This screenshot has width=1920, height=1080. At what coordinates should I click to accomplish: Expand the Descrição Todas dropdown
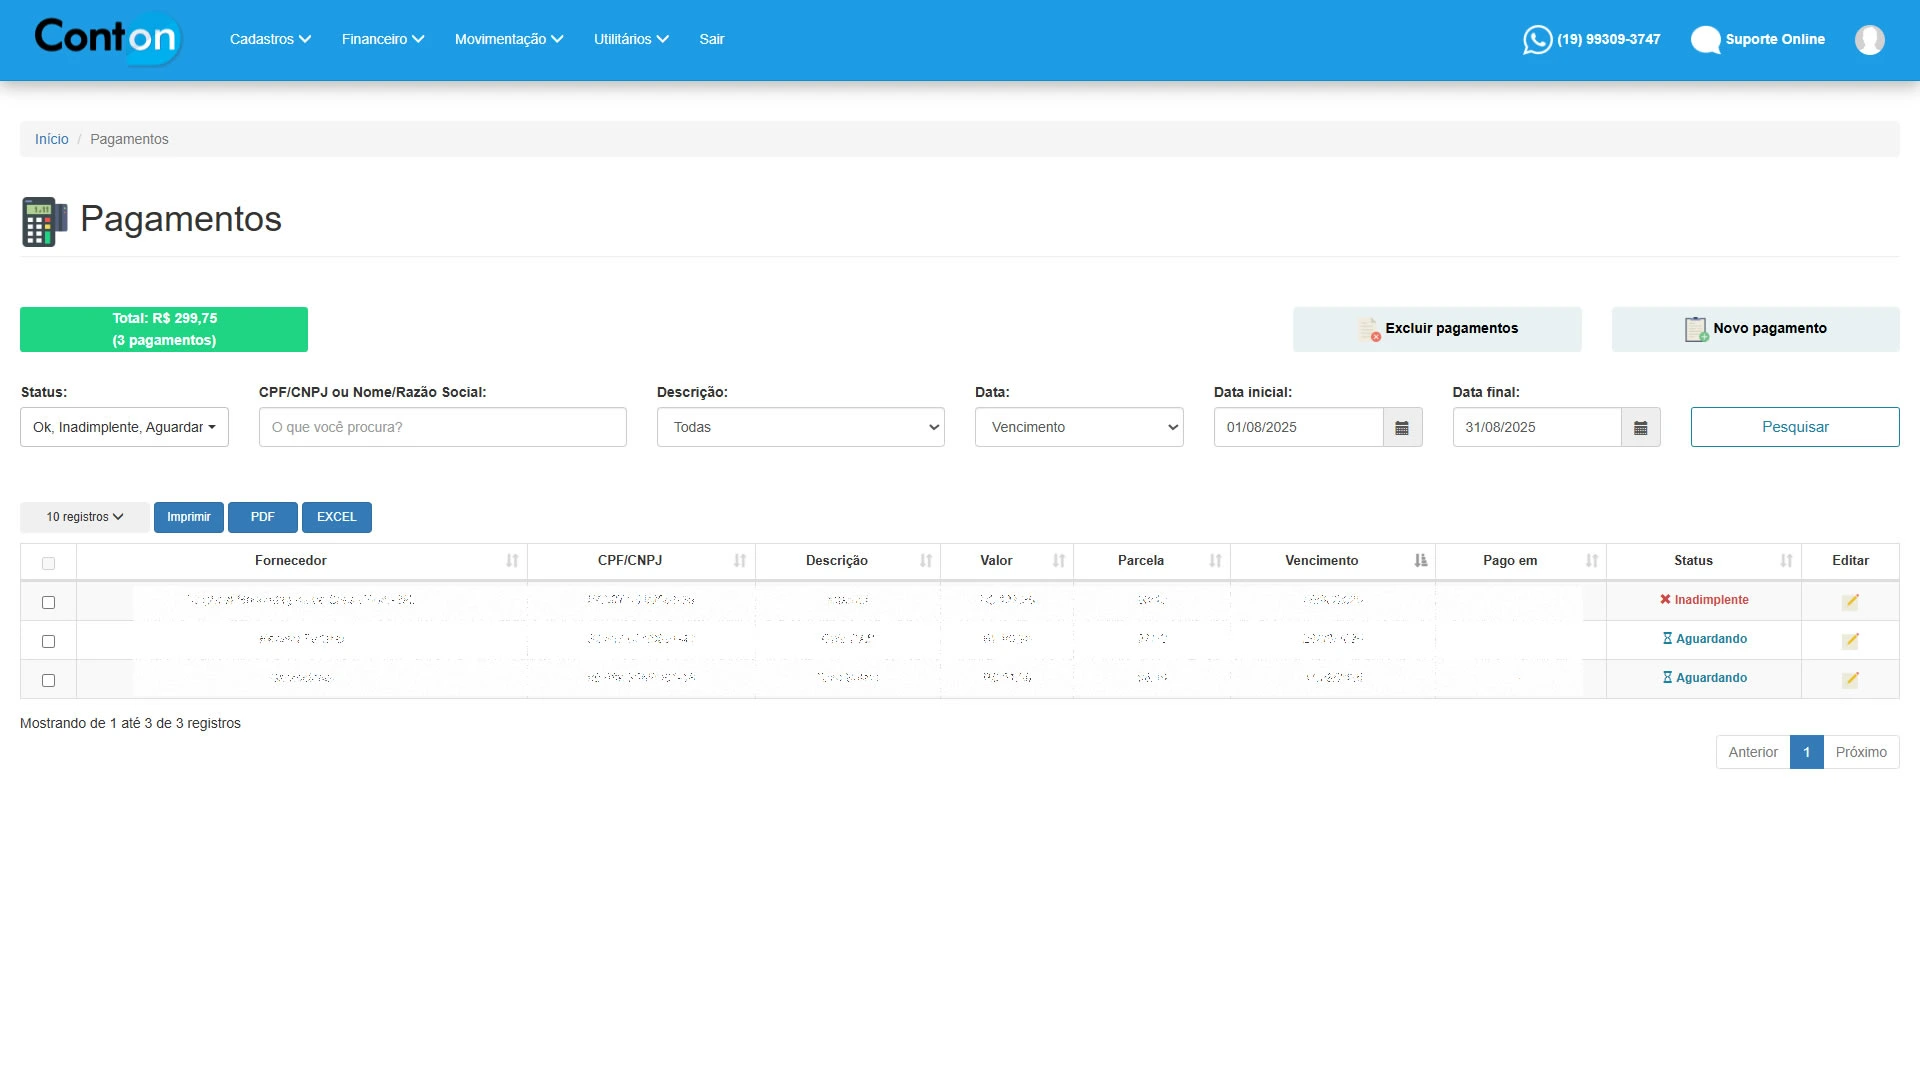pyautogui.click(x=800, y=427)
